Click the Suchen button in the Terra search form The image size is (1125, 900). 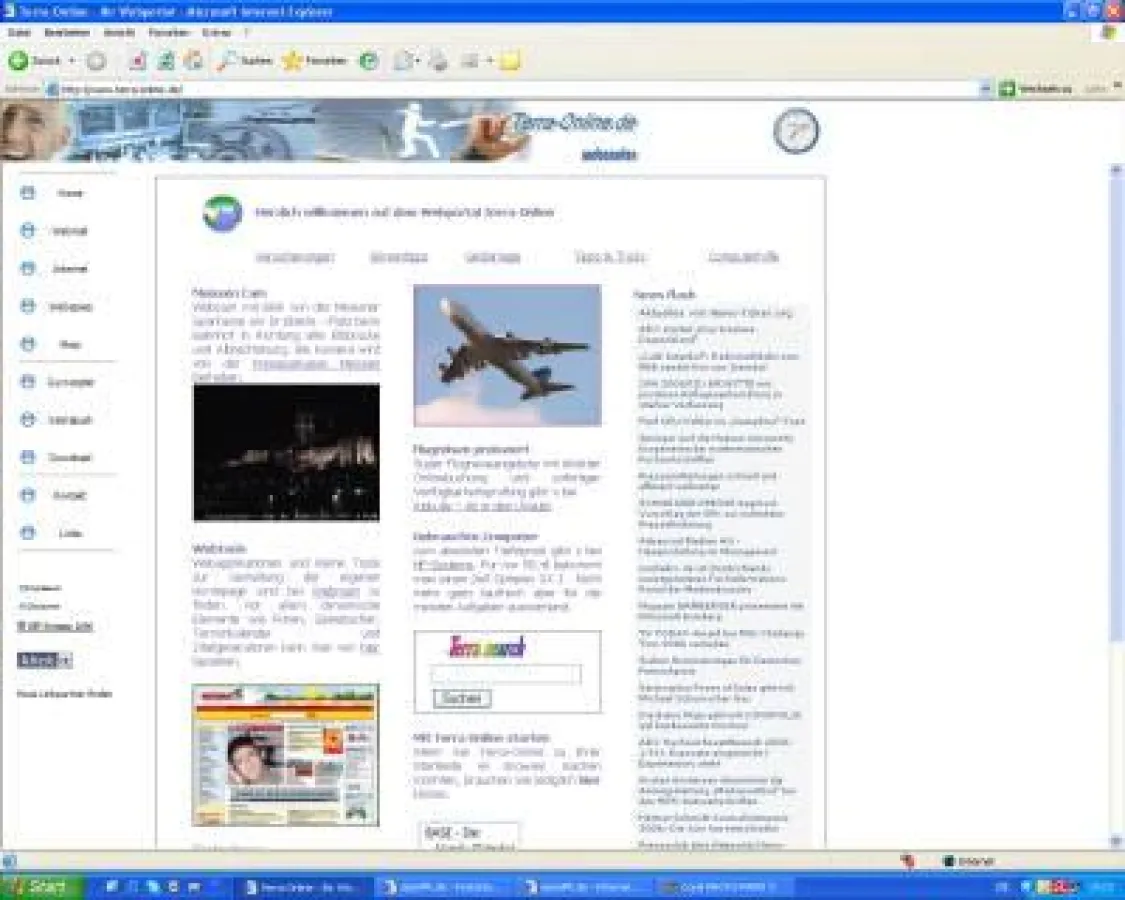click(x=464, y=698)
